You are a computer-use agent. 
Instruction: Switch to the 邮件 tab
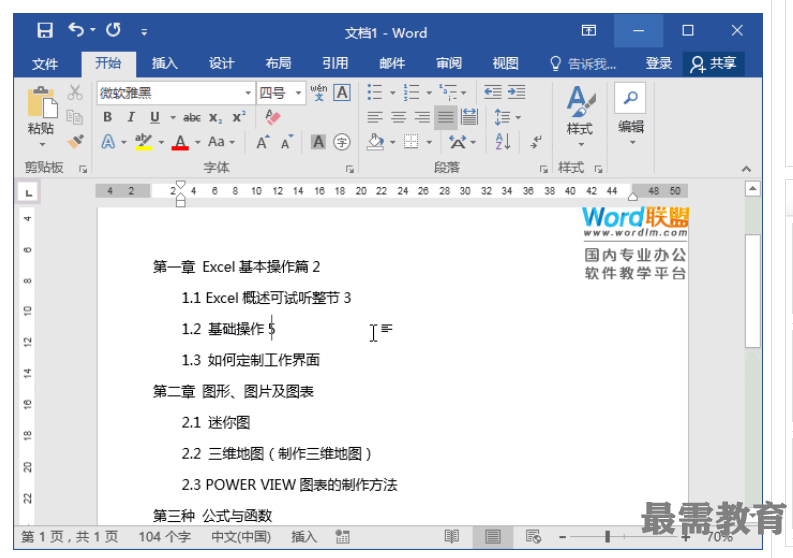(x=392, y=63)
